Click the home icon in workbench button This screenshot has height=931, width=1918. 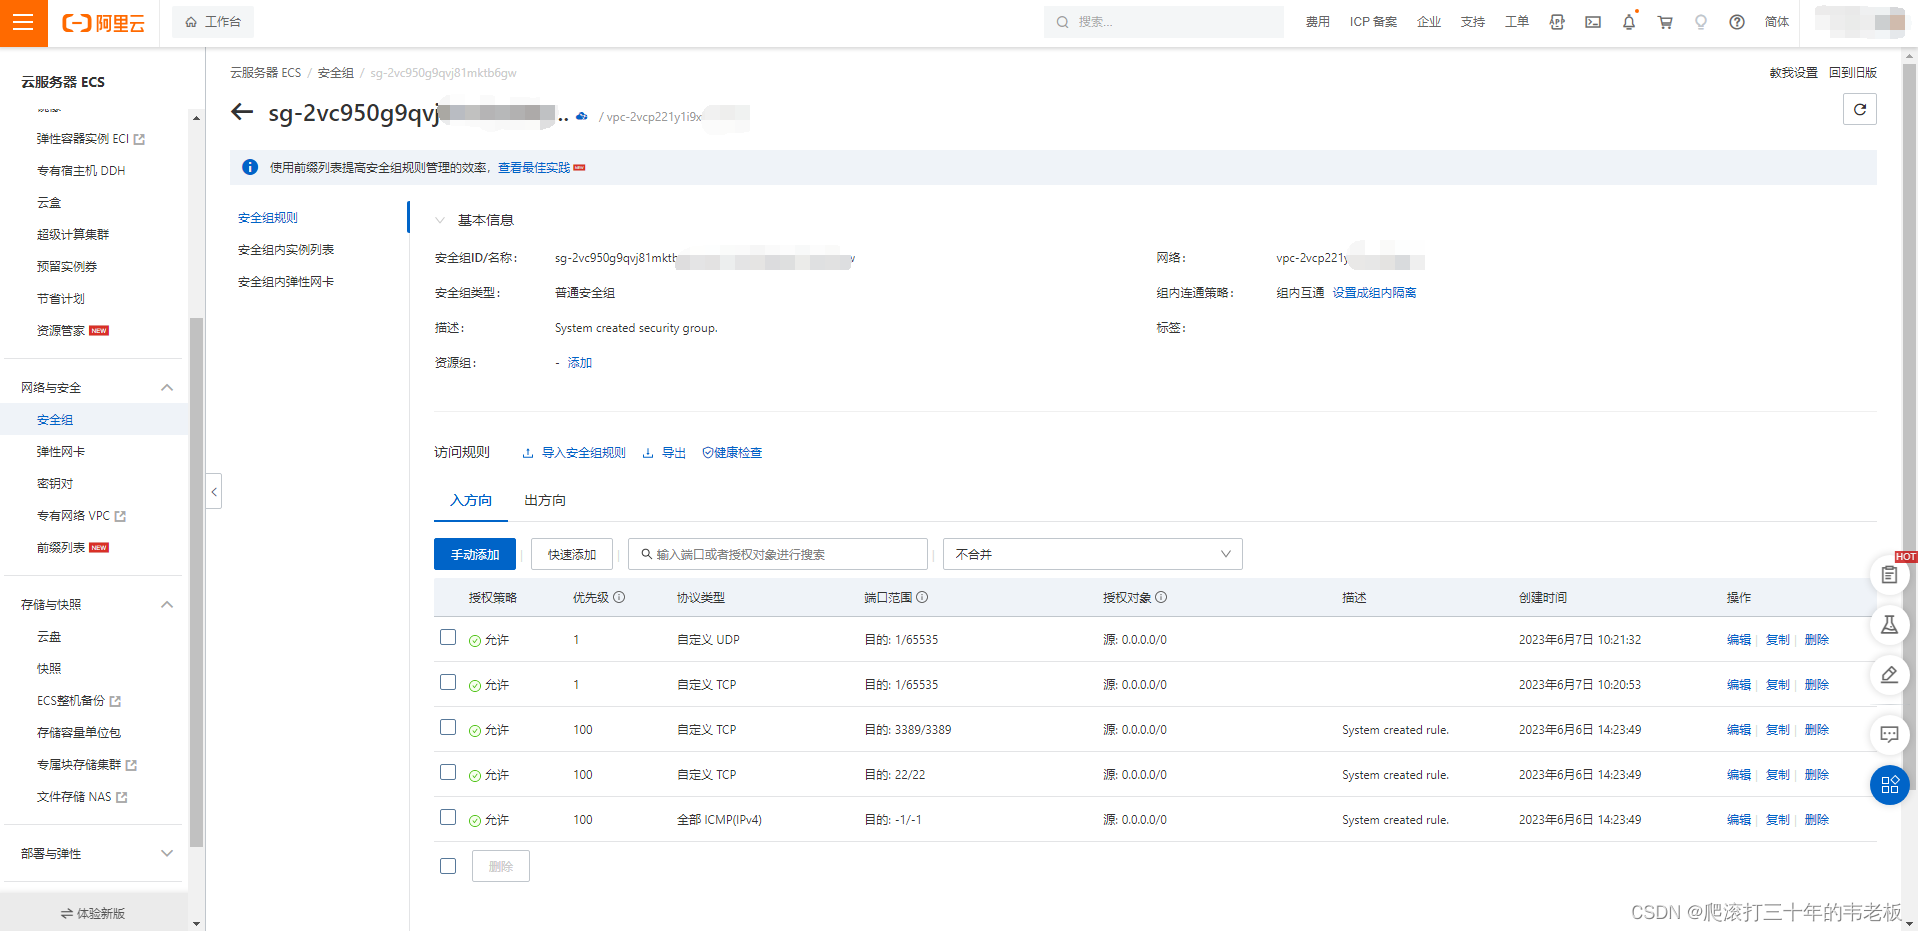tap(191, 22)
